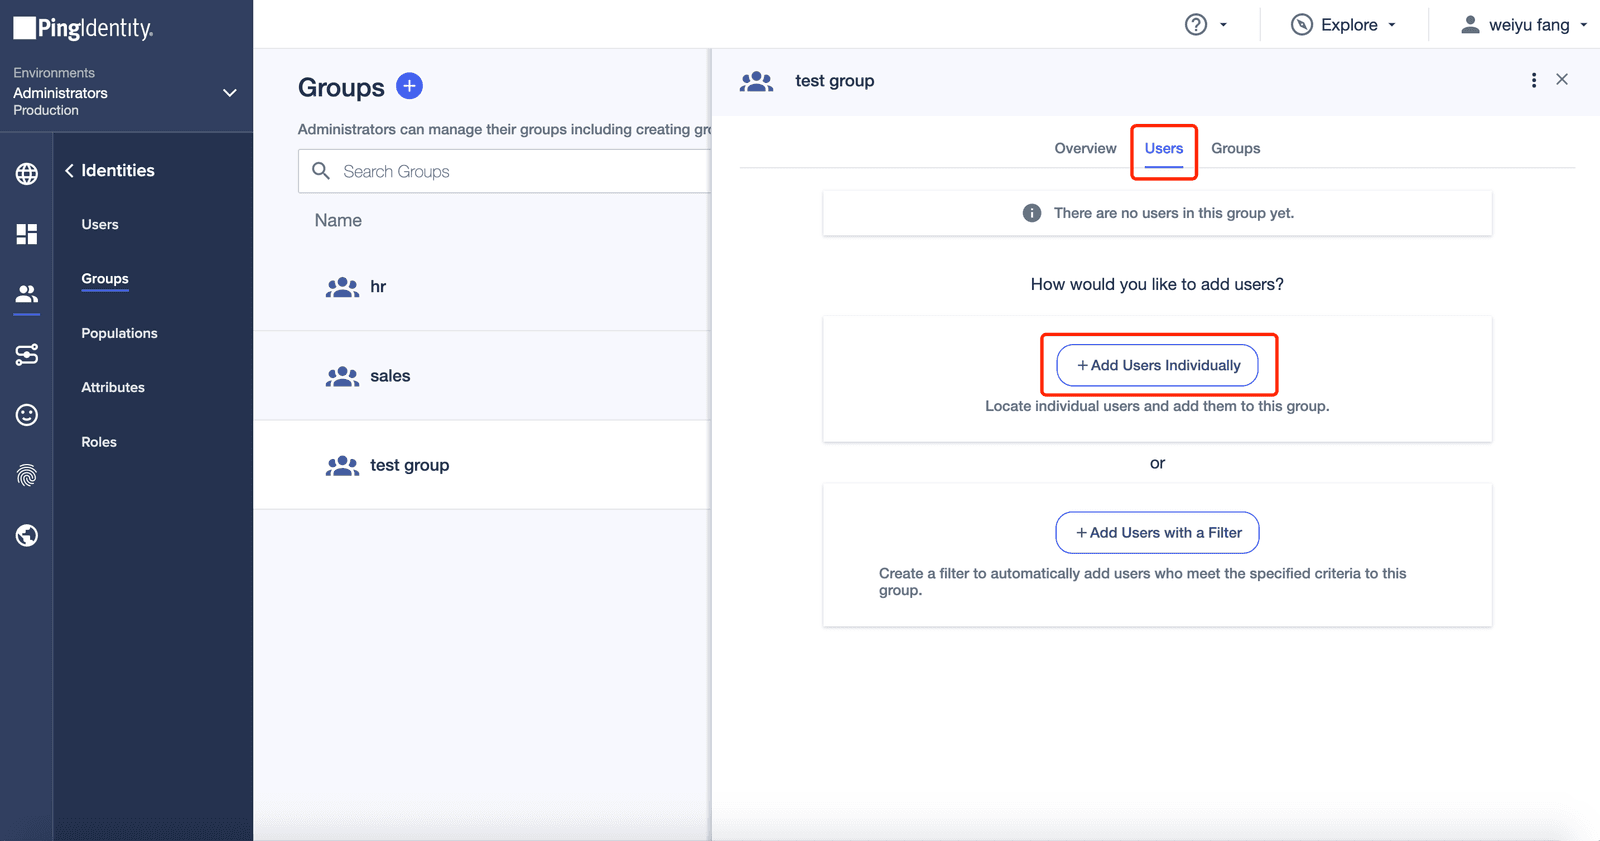Open the earth globe icon at sidebar bottom
Screen dimensions: 1600x841
27,535
